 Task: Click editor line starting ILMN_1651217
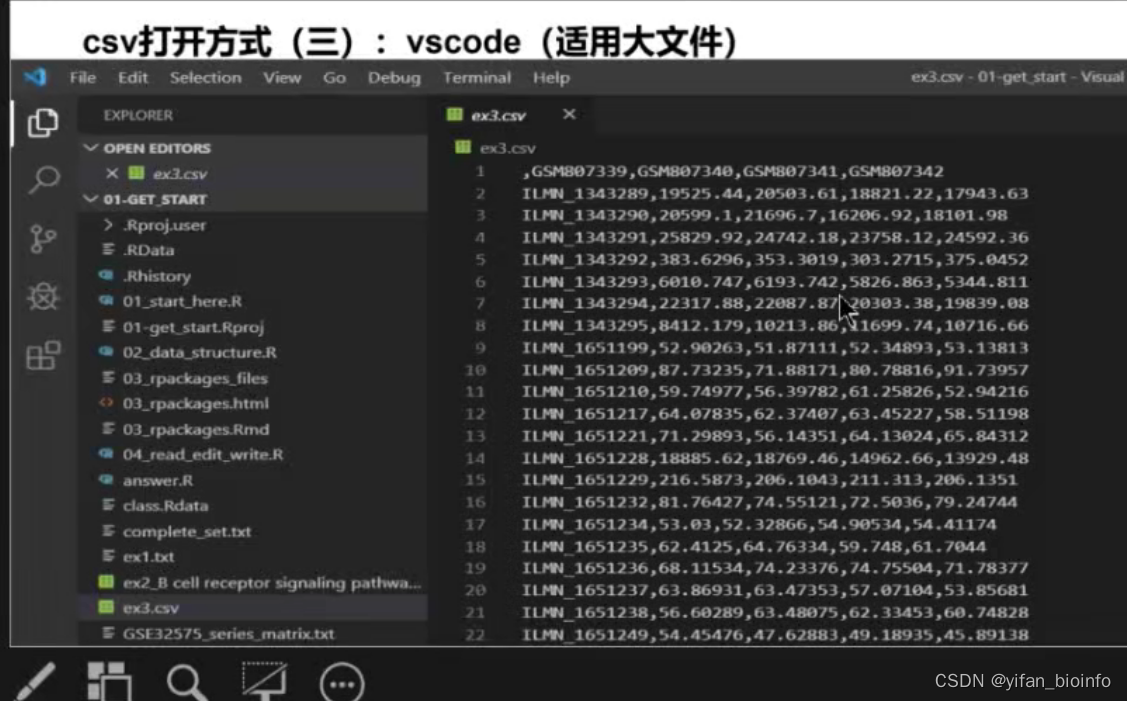tap(775, 414)
